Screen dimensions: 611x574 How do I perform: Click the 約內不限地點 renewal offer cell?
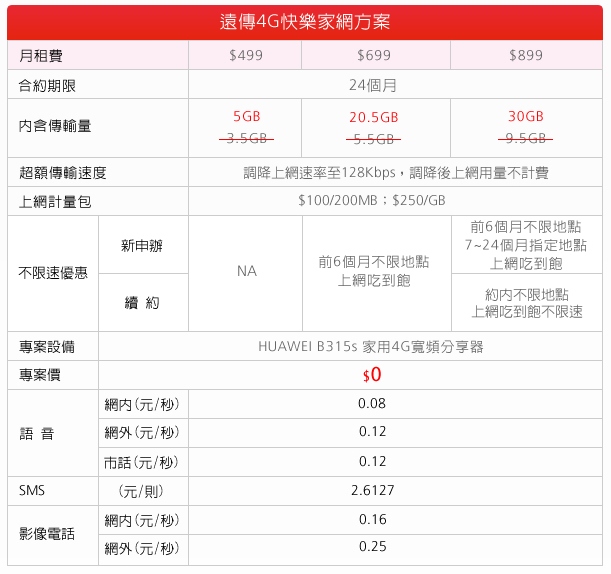527,303
